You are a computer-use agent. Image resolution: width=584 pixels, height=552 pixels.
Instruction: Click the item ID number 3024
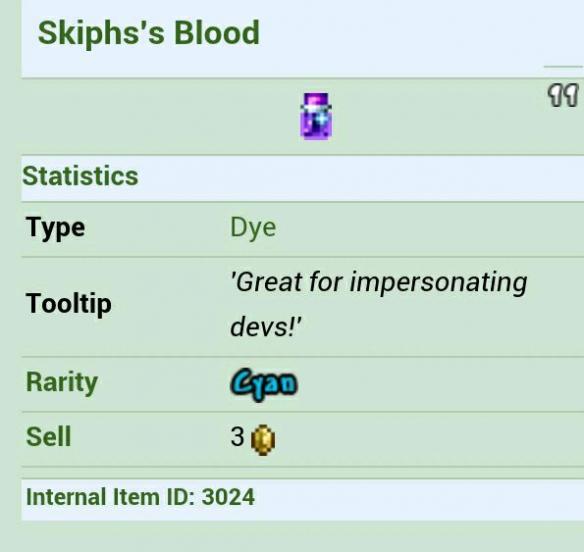228,497
